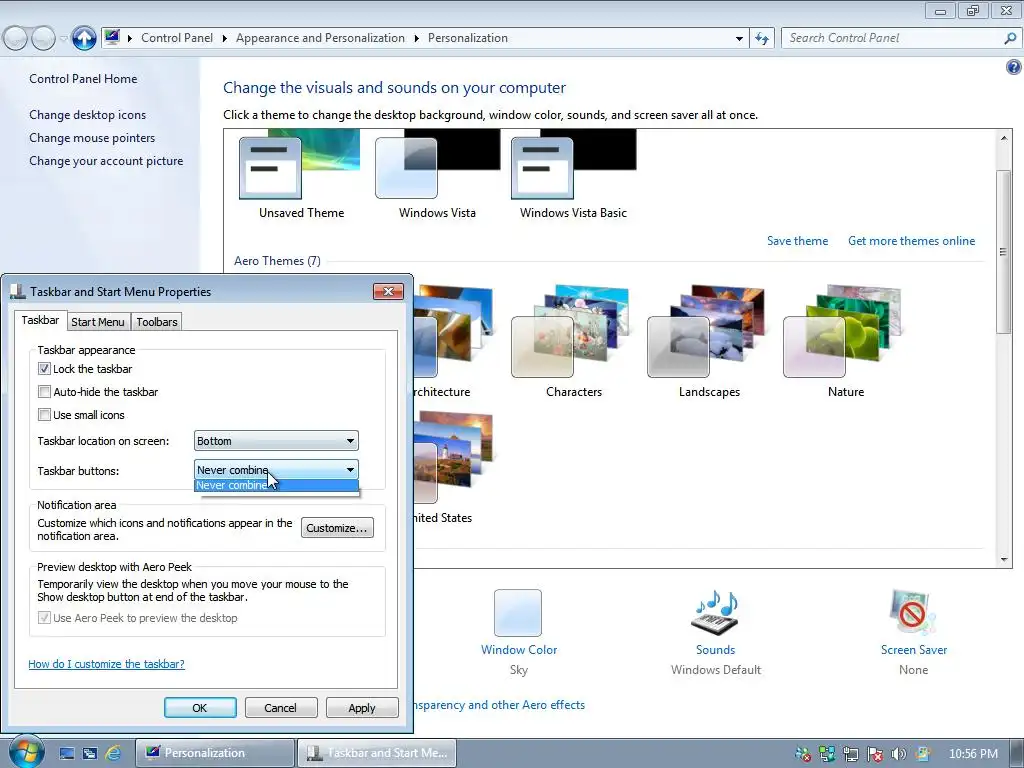This screenshot has height=768, width=1024.
Task: Click the Apply button
Action: (x=362, y=708)
